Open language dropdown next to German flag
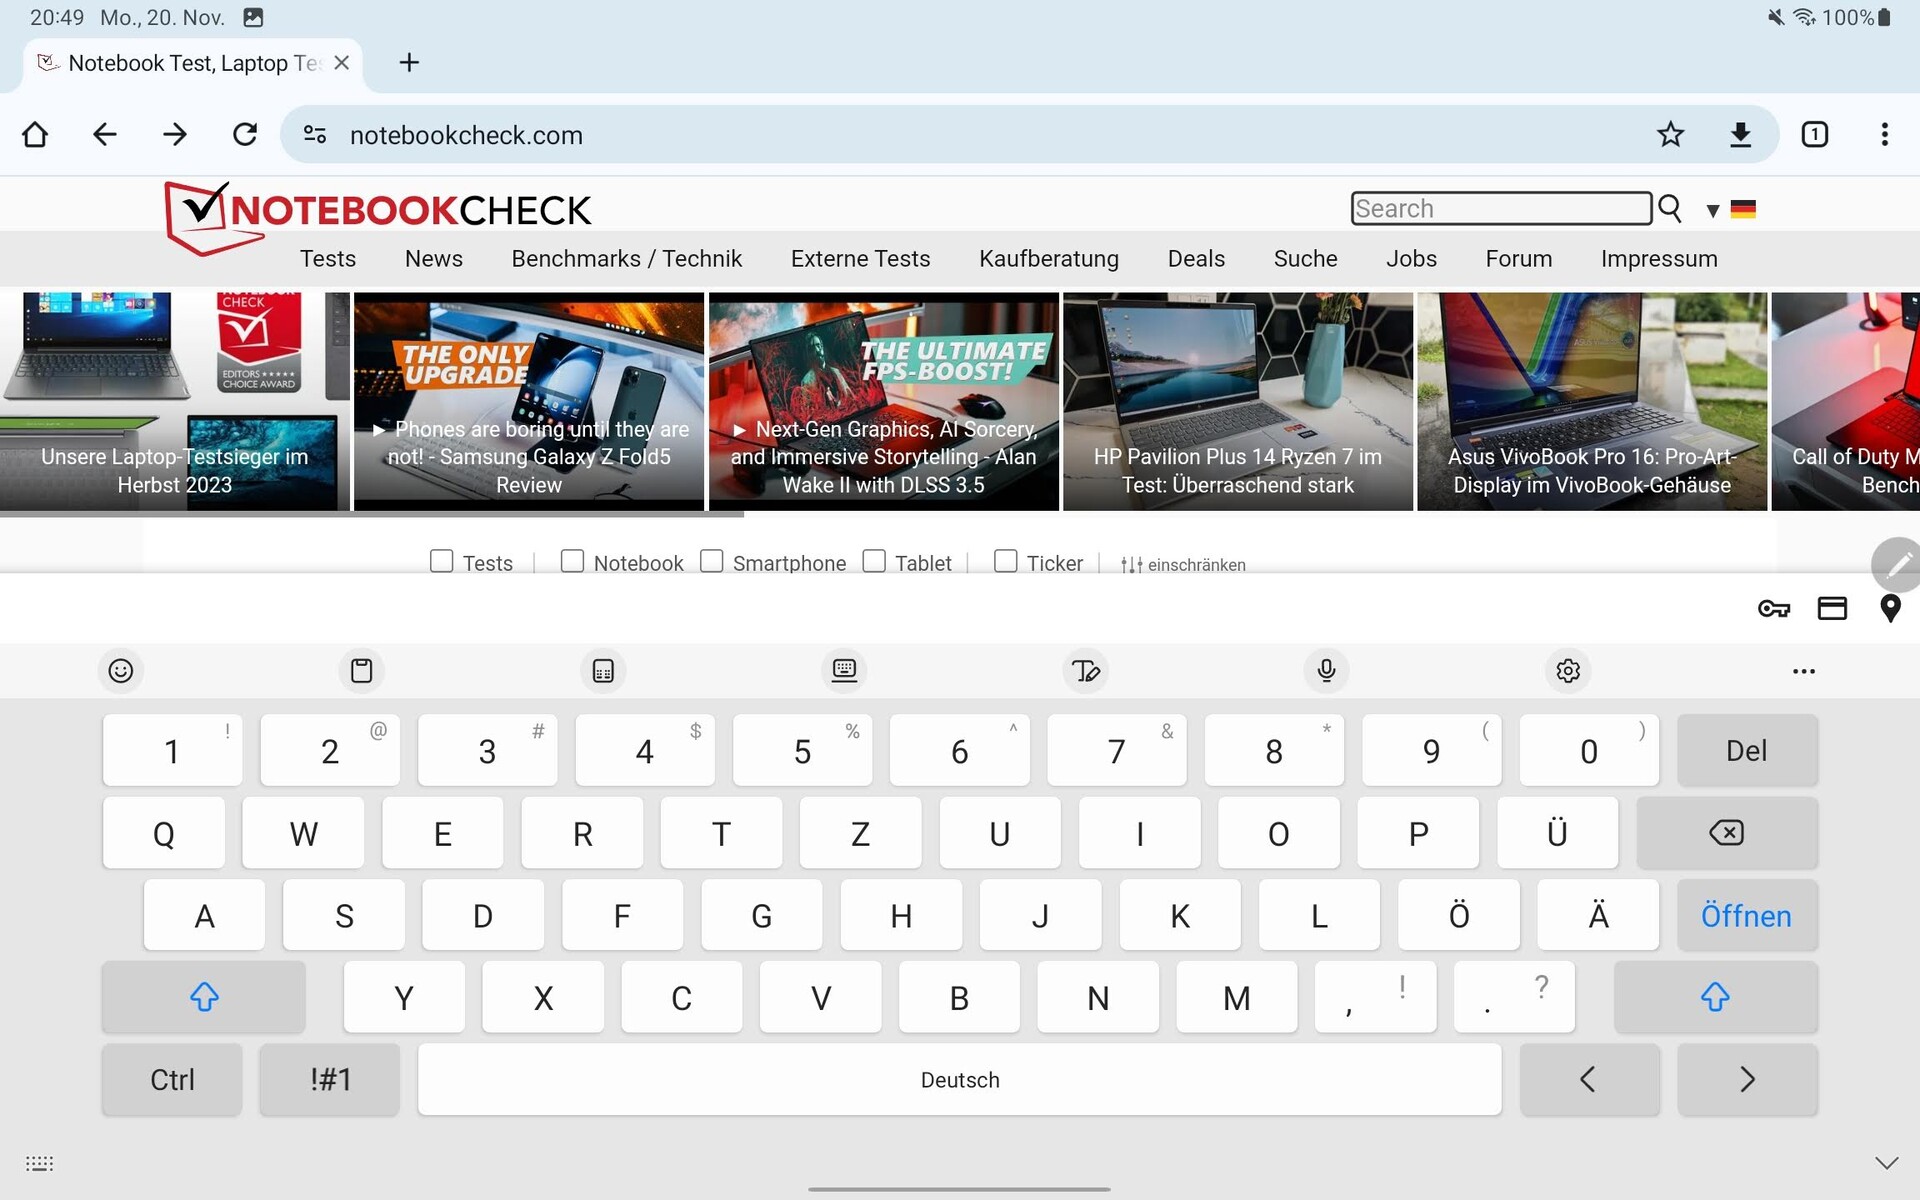This screenshot has height=1200, width=1920. pos(1713,210)
